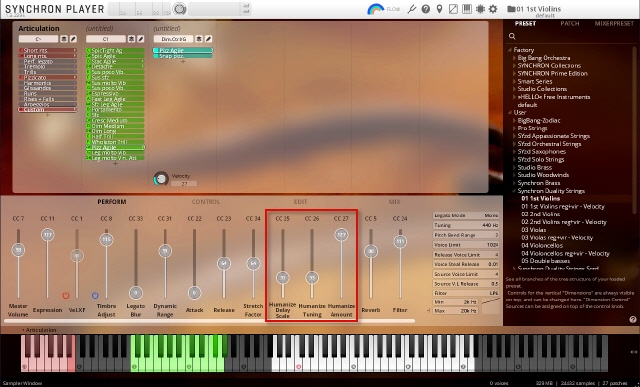Screen dimensions: 640x387
Task: Toggle the red power button under VelXF
Action: tap(66, 295)
